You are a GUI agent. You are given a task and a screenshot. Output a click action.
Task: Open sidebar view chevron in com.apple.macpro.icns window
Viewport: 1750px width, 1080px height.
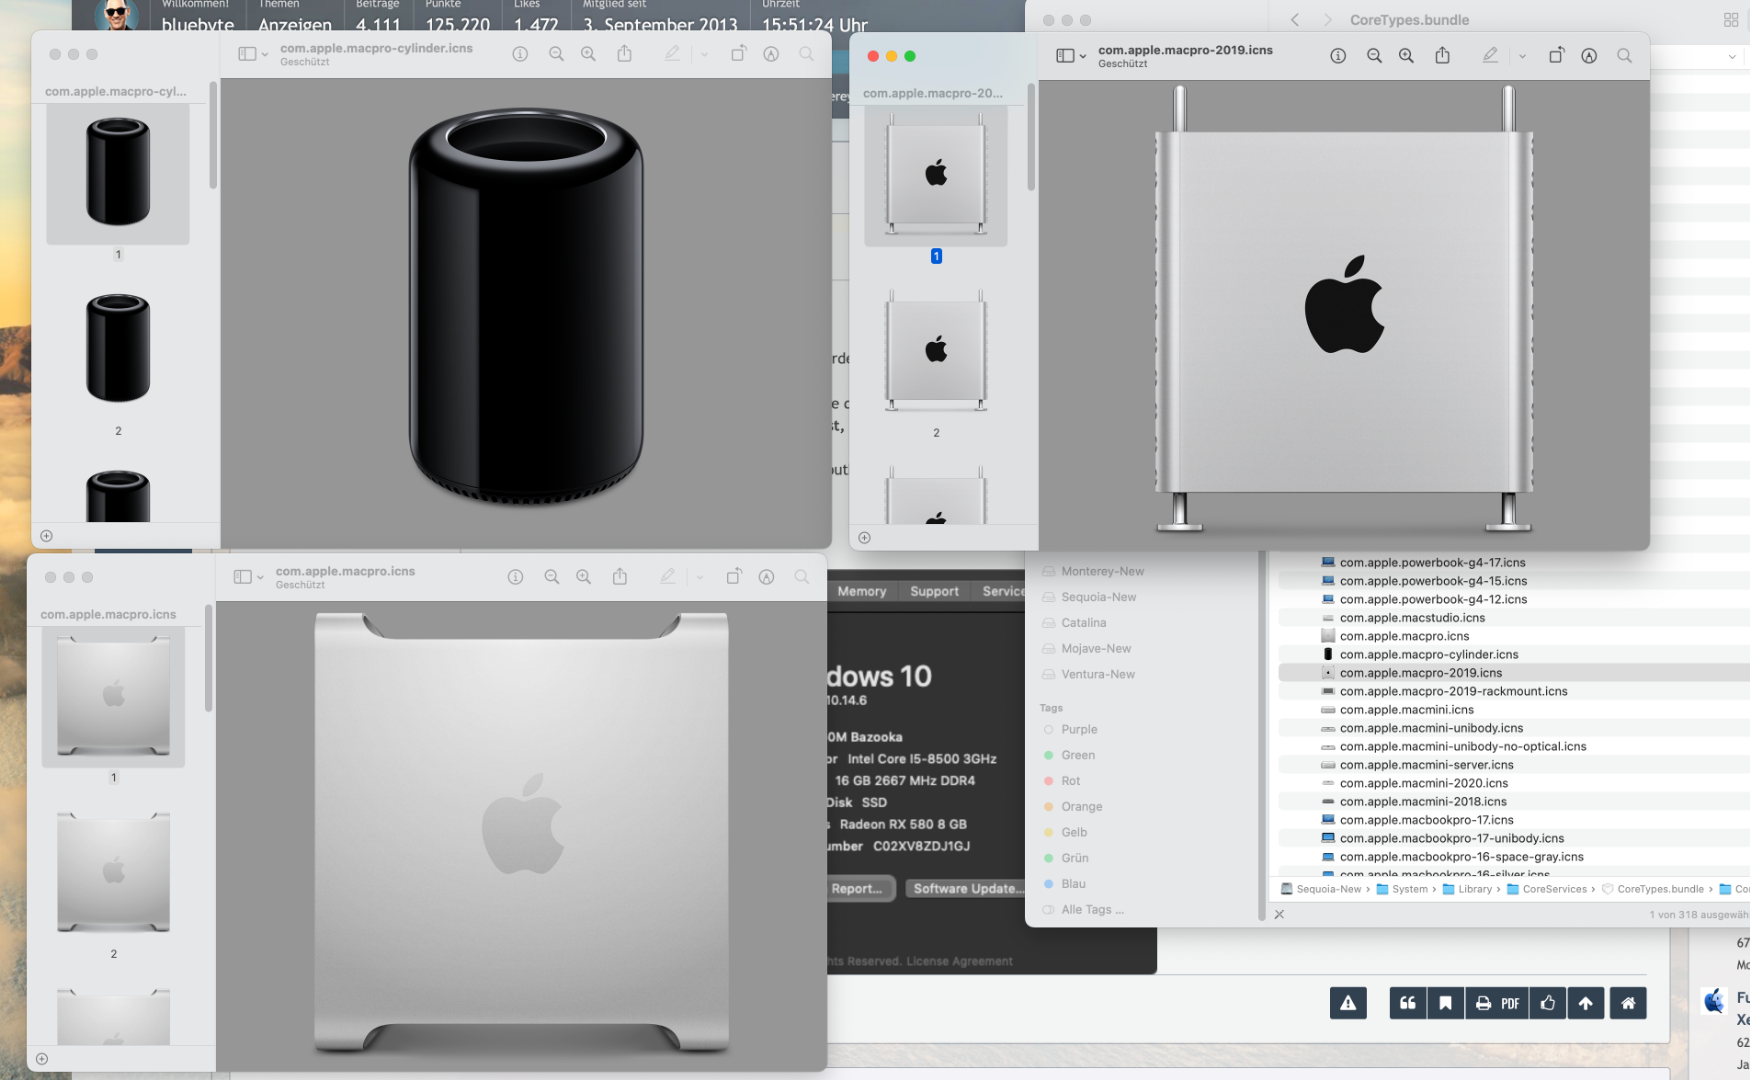click(x=260, y=578)
